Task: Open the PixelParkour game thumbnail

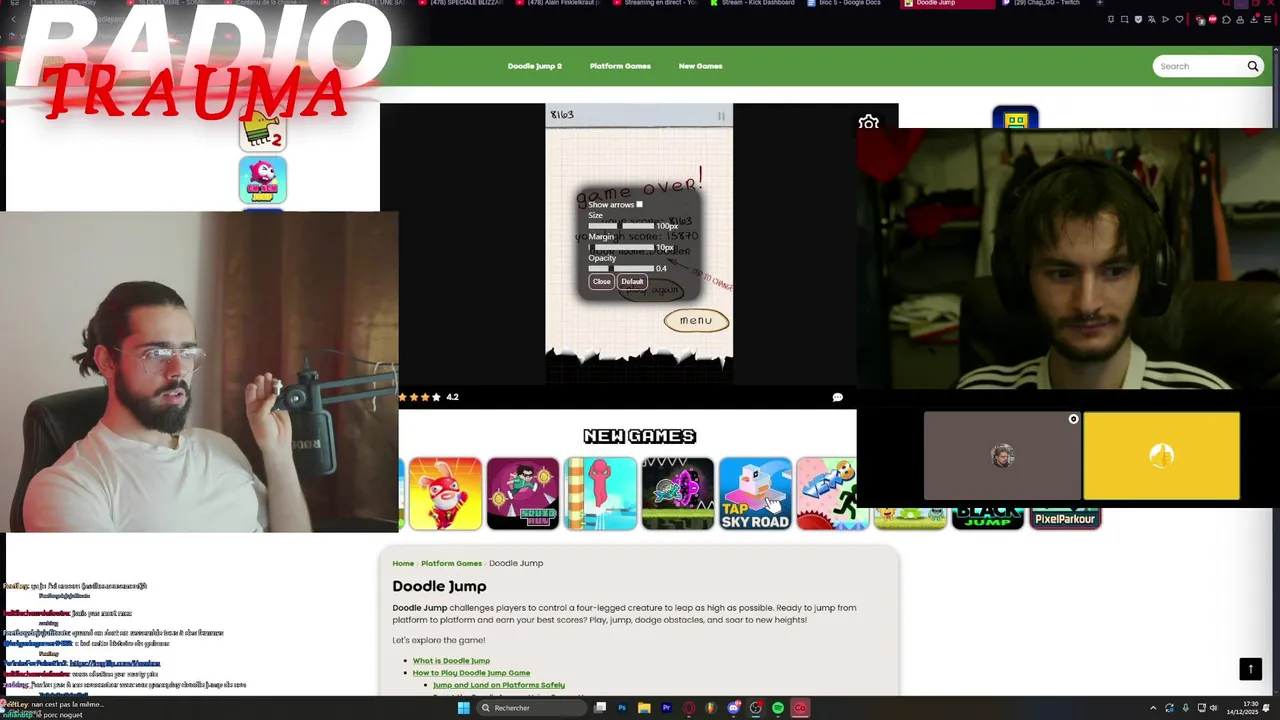Action: coord(1065,518)
